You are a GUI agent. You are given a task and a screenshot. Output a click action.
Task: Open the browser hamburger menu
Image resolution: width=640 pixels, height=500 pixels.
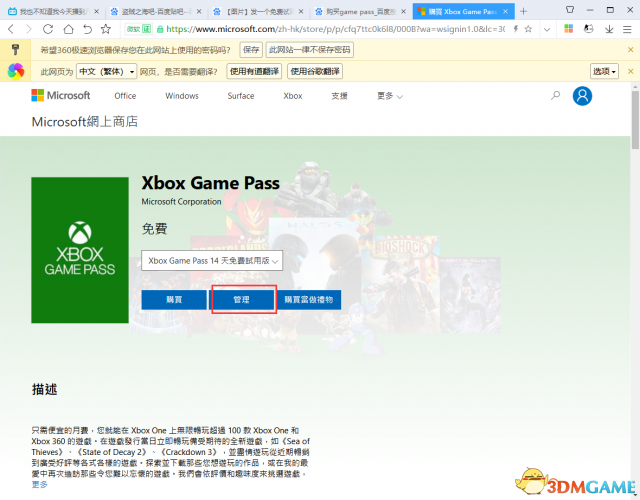(x=627, y=29)
